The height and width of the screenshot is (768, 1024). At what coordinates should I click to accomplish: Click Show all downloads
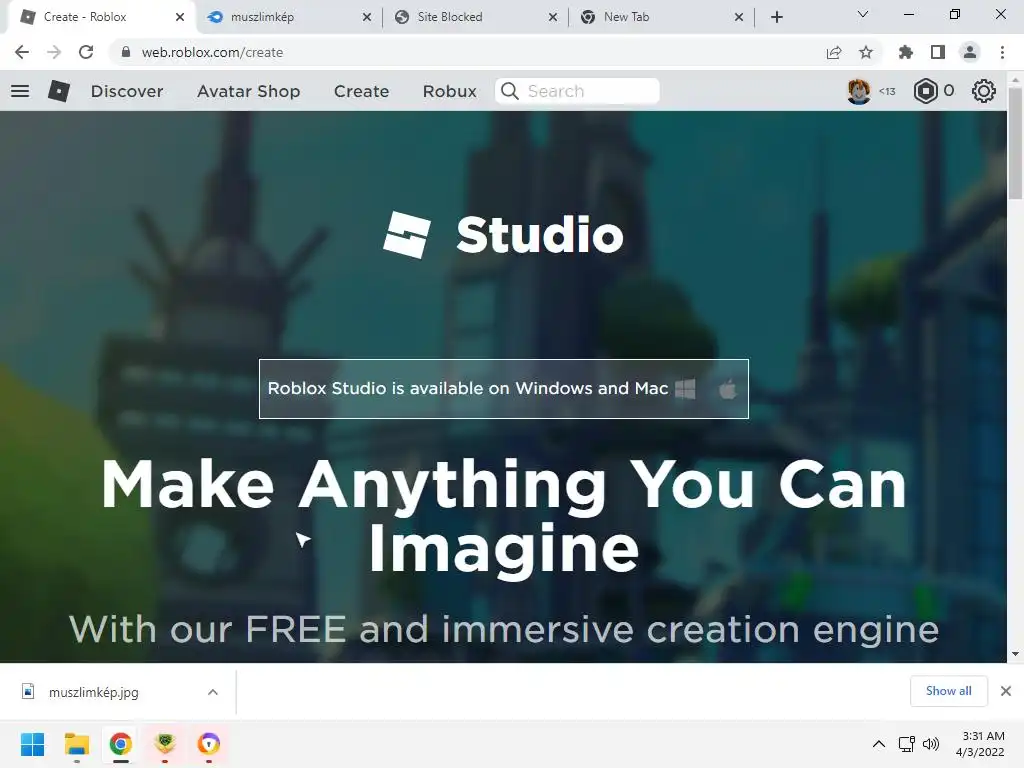948,691
